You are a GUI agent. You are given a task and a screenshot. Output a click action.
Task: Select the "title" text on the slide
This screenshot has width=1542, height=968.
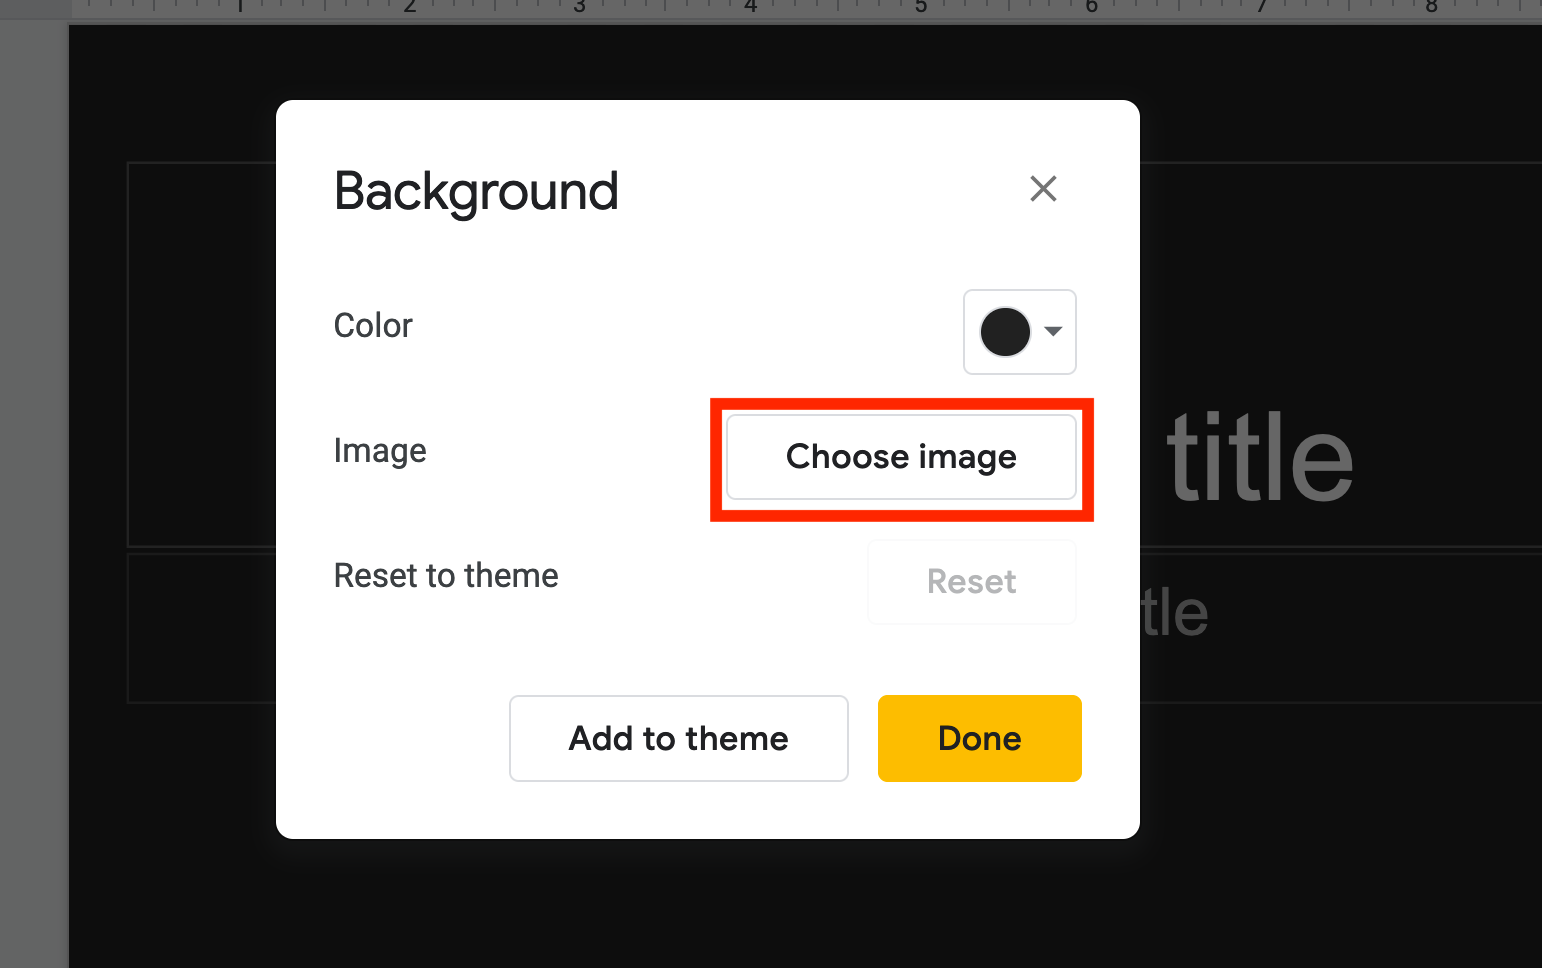click(1259, 460)
